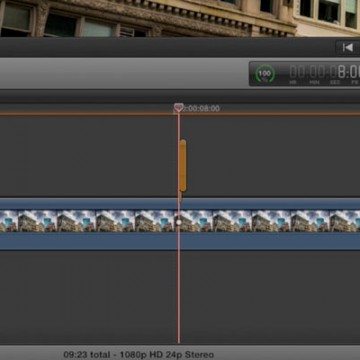This screenshot has height=360, width=360.
Task: Click the filmstrip thumbnail just left of the playhead
Action: (x=154, y=221)
